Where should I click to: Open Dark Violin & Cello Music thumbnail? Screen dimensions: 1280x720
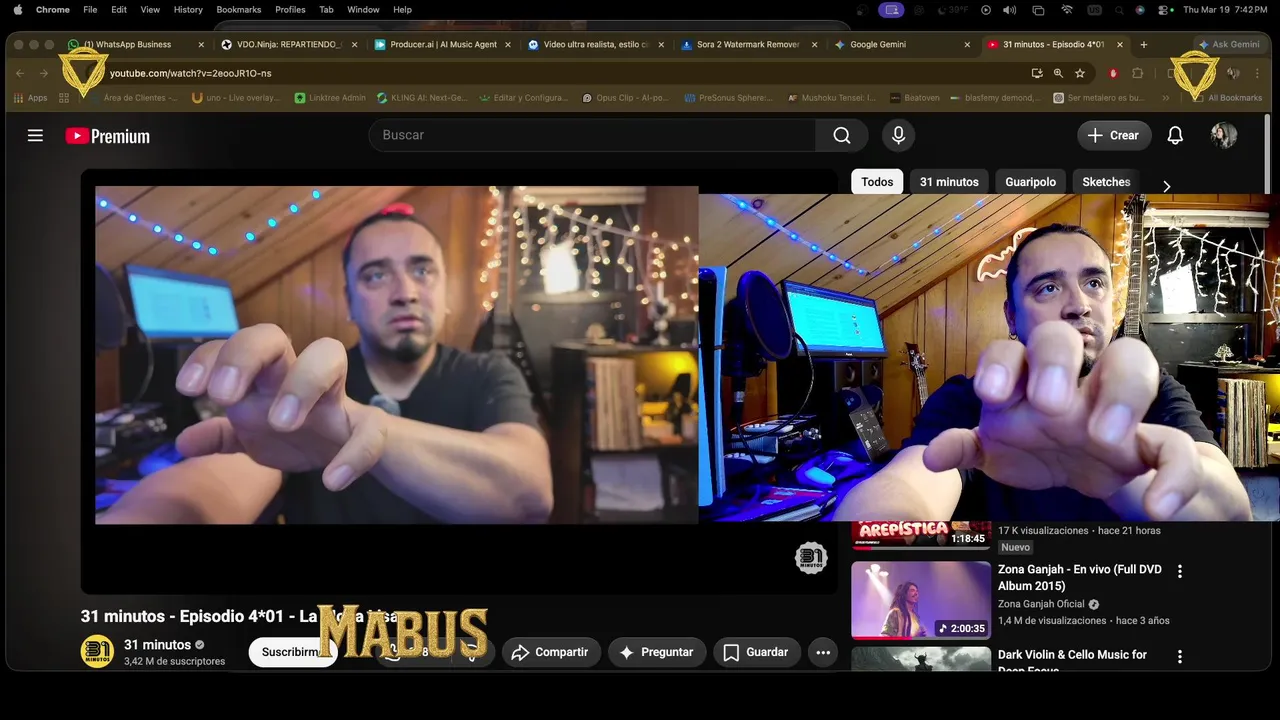click(921, 659)
